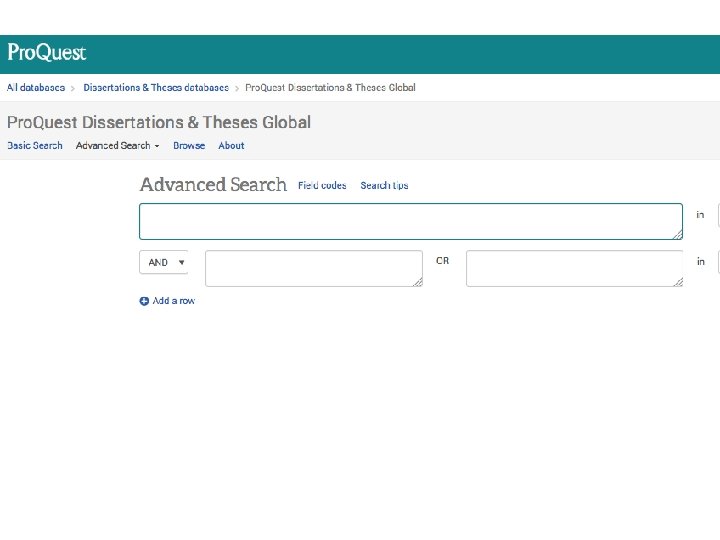Open the About tab
The image size is (720, 540).
(231, 146)
